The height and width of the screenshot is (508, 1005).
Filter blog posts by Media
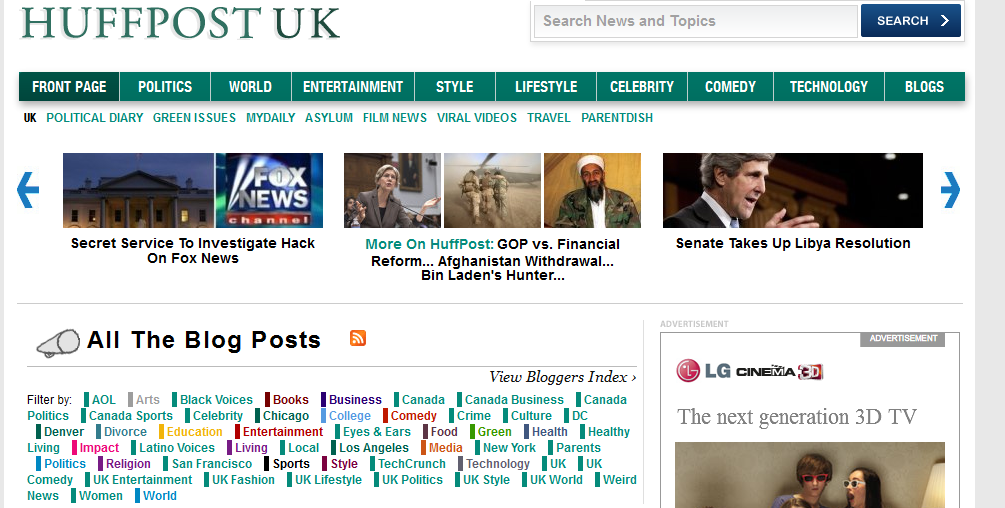[x=445, y=448]
